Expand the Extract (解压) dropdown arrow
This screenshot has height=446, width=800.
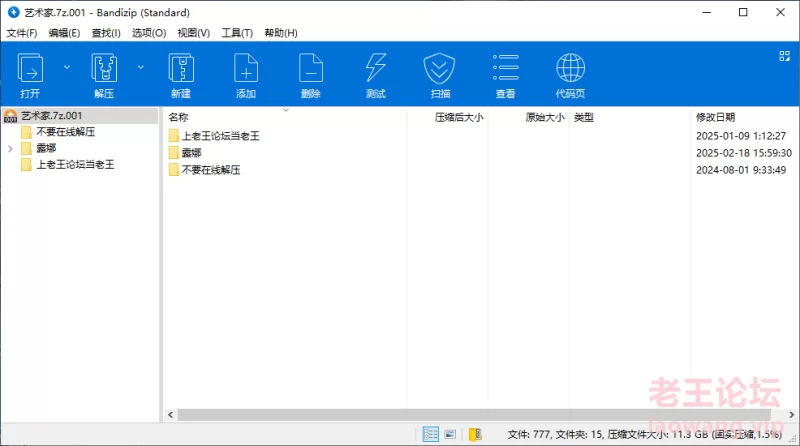(141, 67)
